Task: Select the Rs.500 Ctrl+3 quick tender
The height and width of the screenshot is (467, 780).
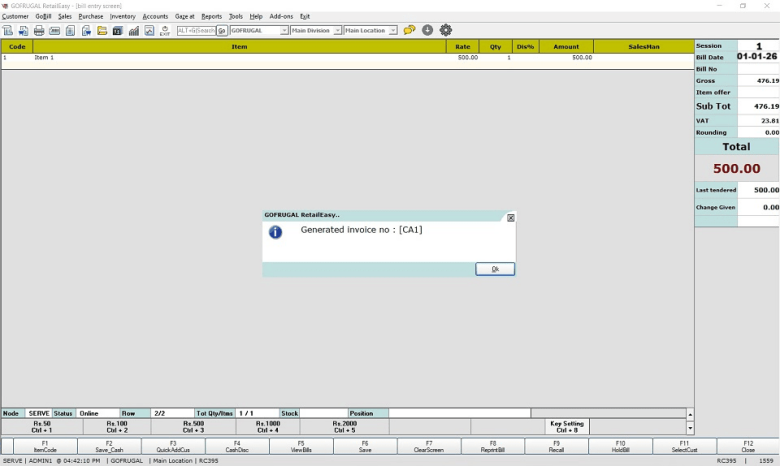Action: coord(194,427)
